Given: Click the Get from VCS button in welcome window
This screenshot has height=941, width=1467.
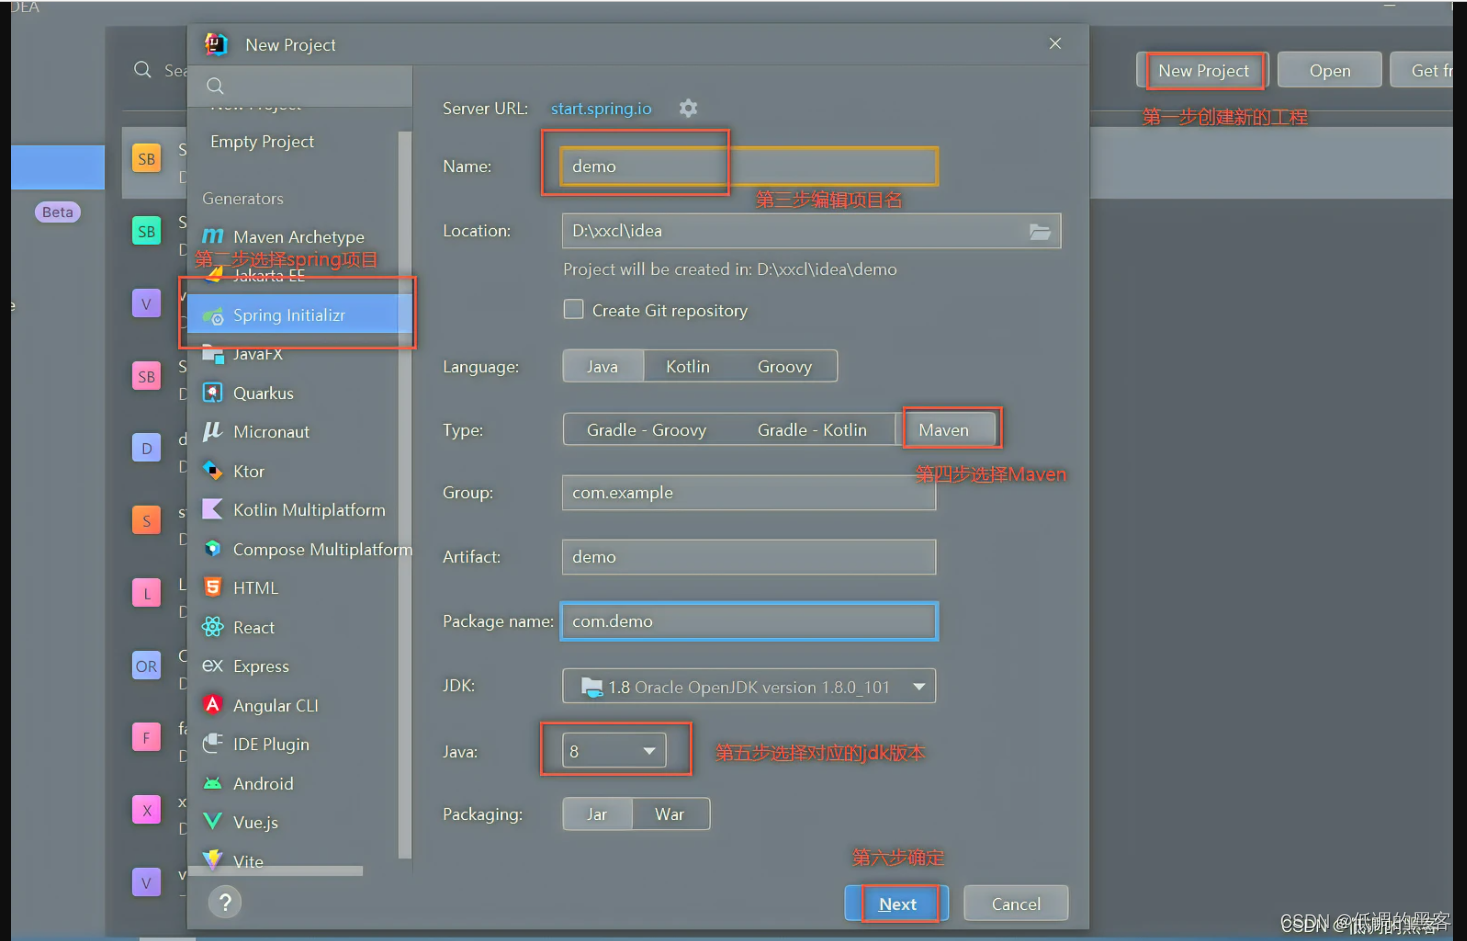Looking at the screenshot, I should pos(1422,71).
